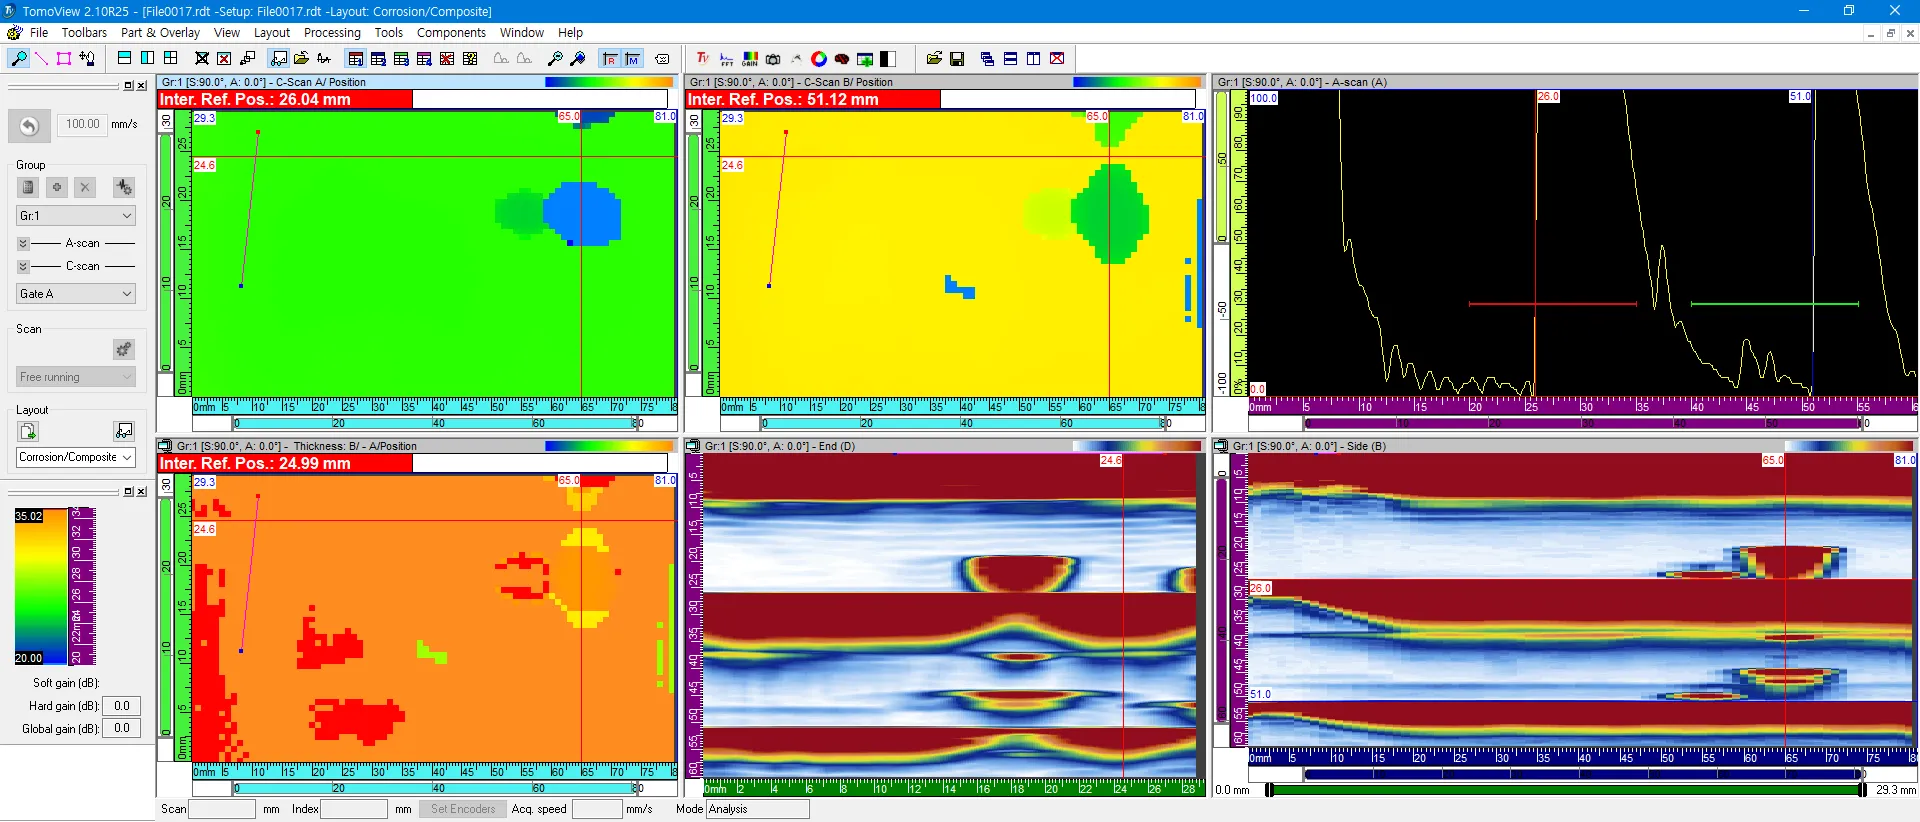The width and height of the screenshot is (1920, 822).
Task: Open the Gate A dropdown
Action: 76,293
